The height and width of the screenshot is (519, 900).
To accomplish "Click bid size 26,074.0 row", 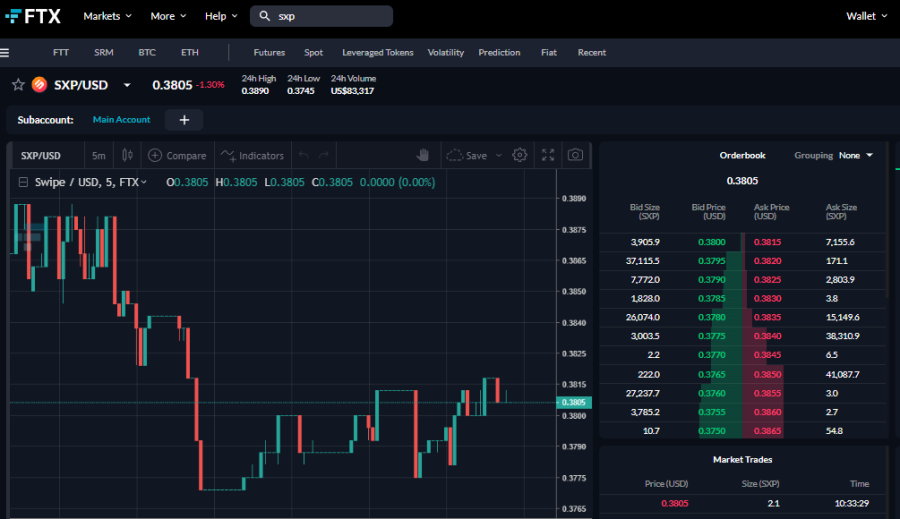I will 643,317.
